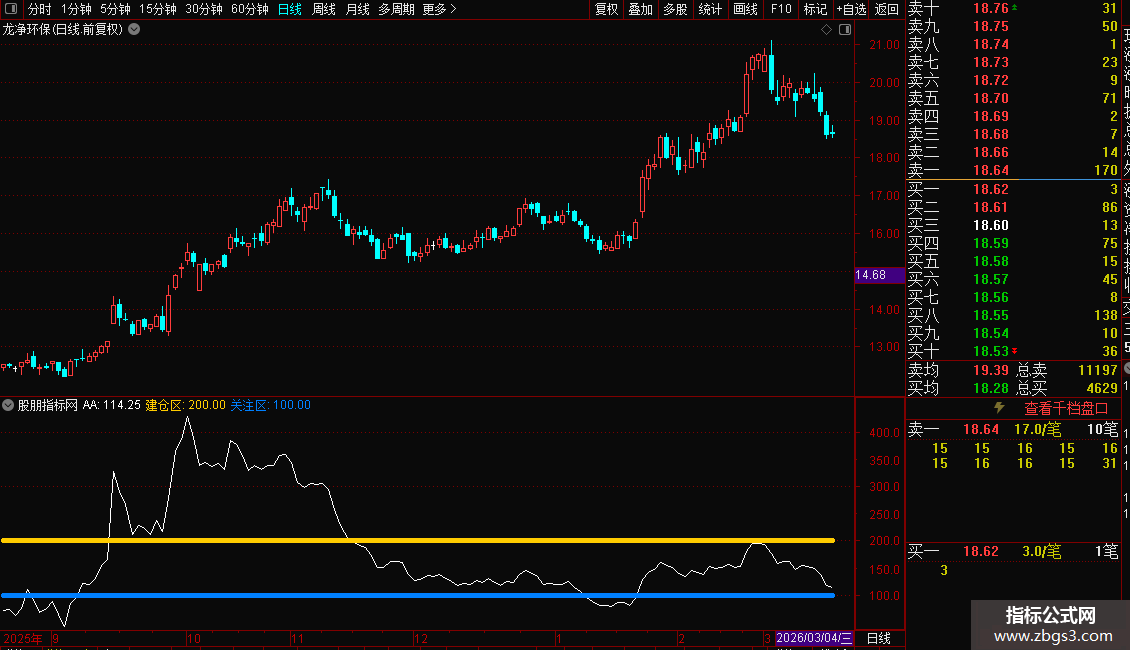Open the 画线 drawing tools
Image resolution: width=1130 pixels, height=650 pixels.
pyautogui.click(x=745, y=9)
